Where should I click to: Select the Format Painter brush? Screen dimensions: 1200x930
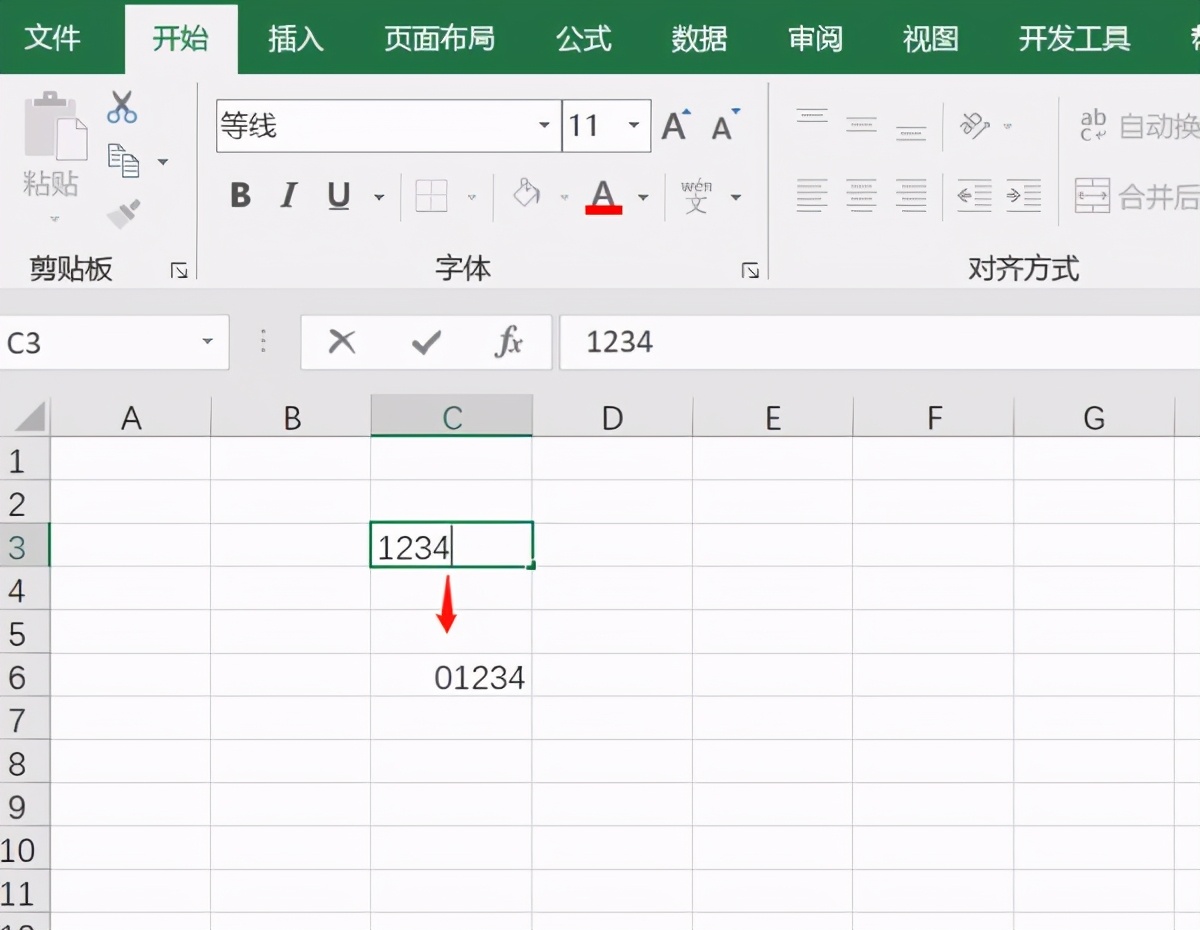(x=124, y=212)
